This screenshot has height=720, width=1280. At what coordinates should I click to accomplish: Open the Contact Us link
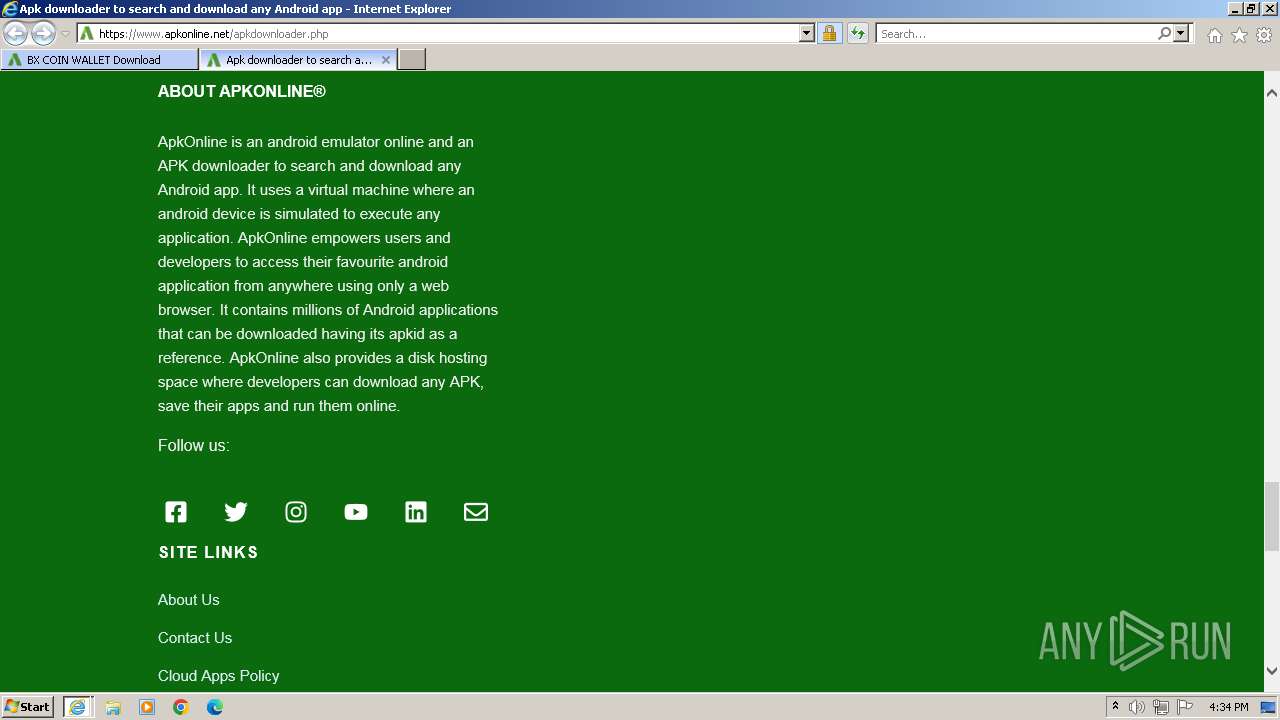tap(195, 638)
